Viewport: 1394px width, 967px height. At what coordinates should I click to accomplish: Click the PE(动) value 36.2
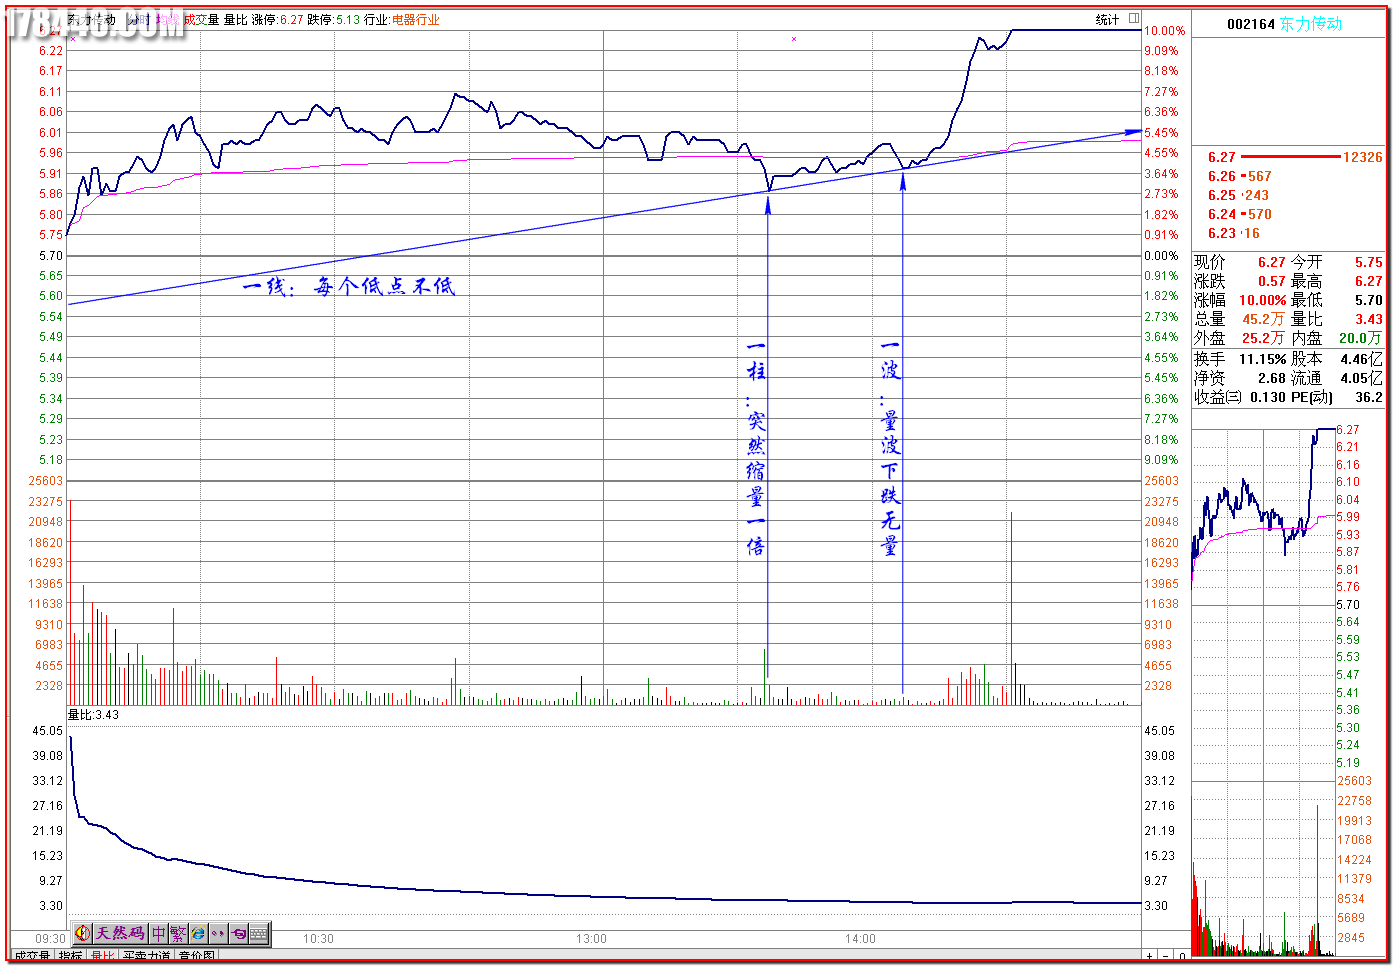point(1369,397)
